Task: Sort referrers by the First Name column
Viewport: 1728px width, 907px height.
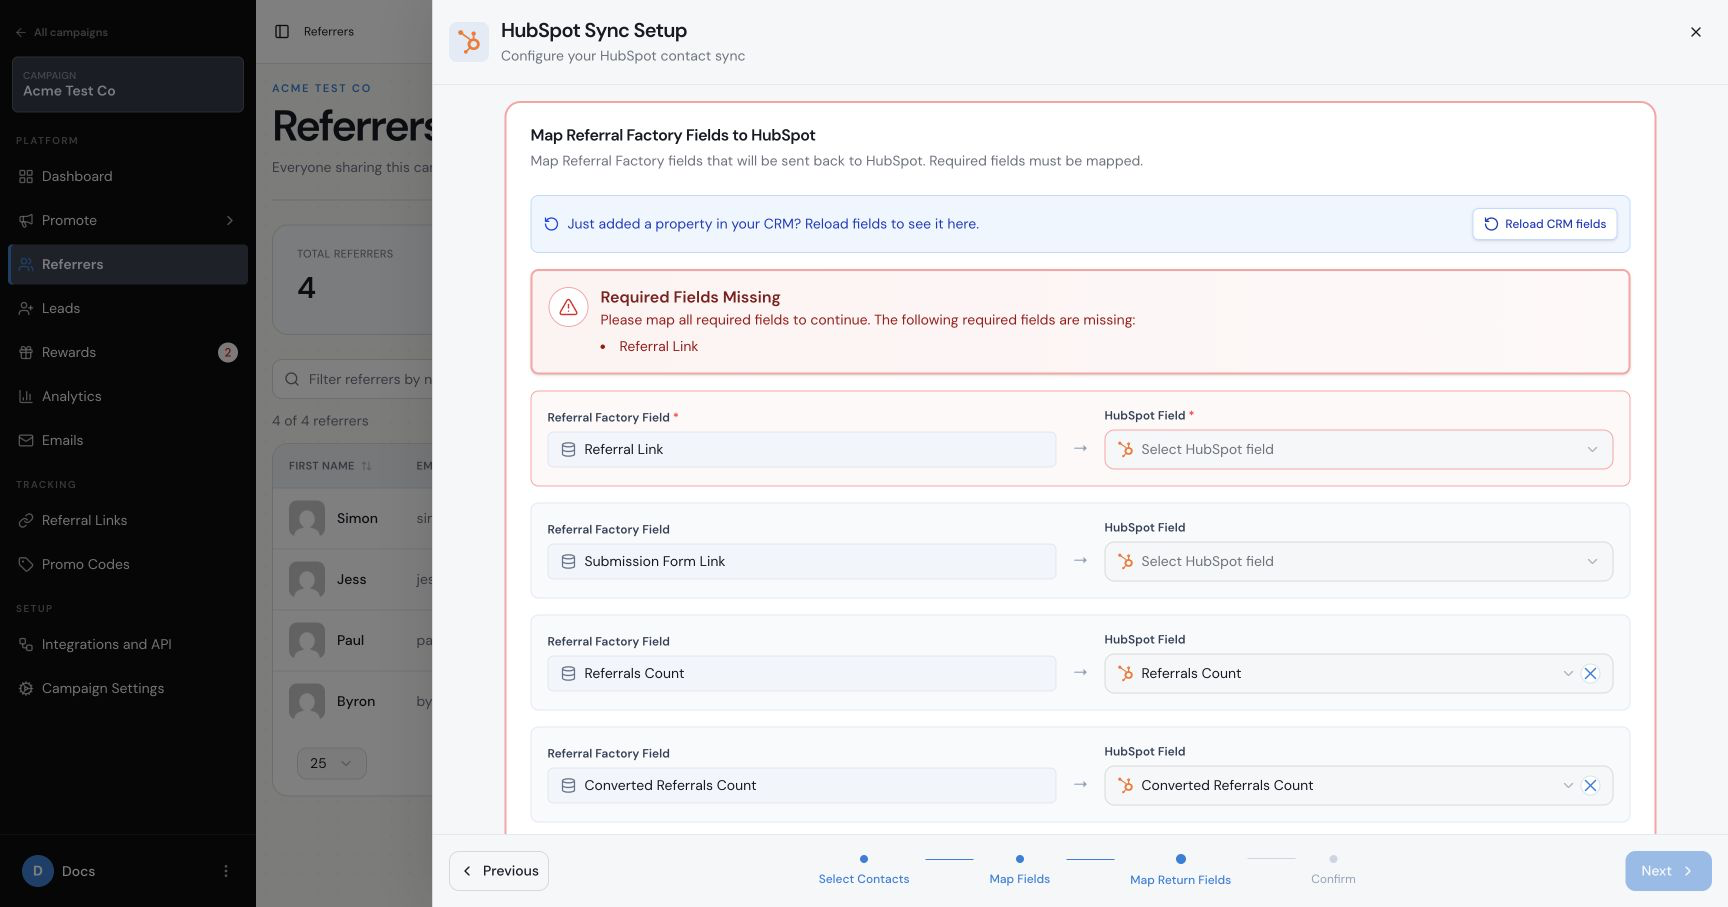Action: point(330,466)
